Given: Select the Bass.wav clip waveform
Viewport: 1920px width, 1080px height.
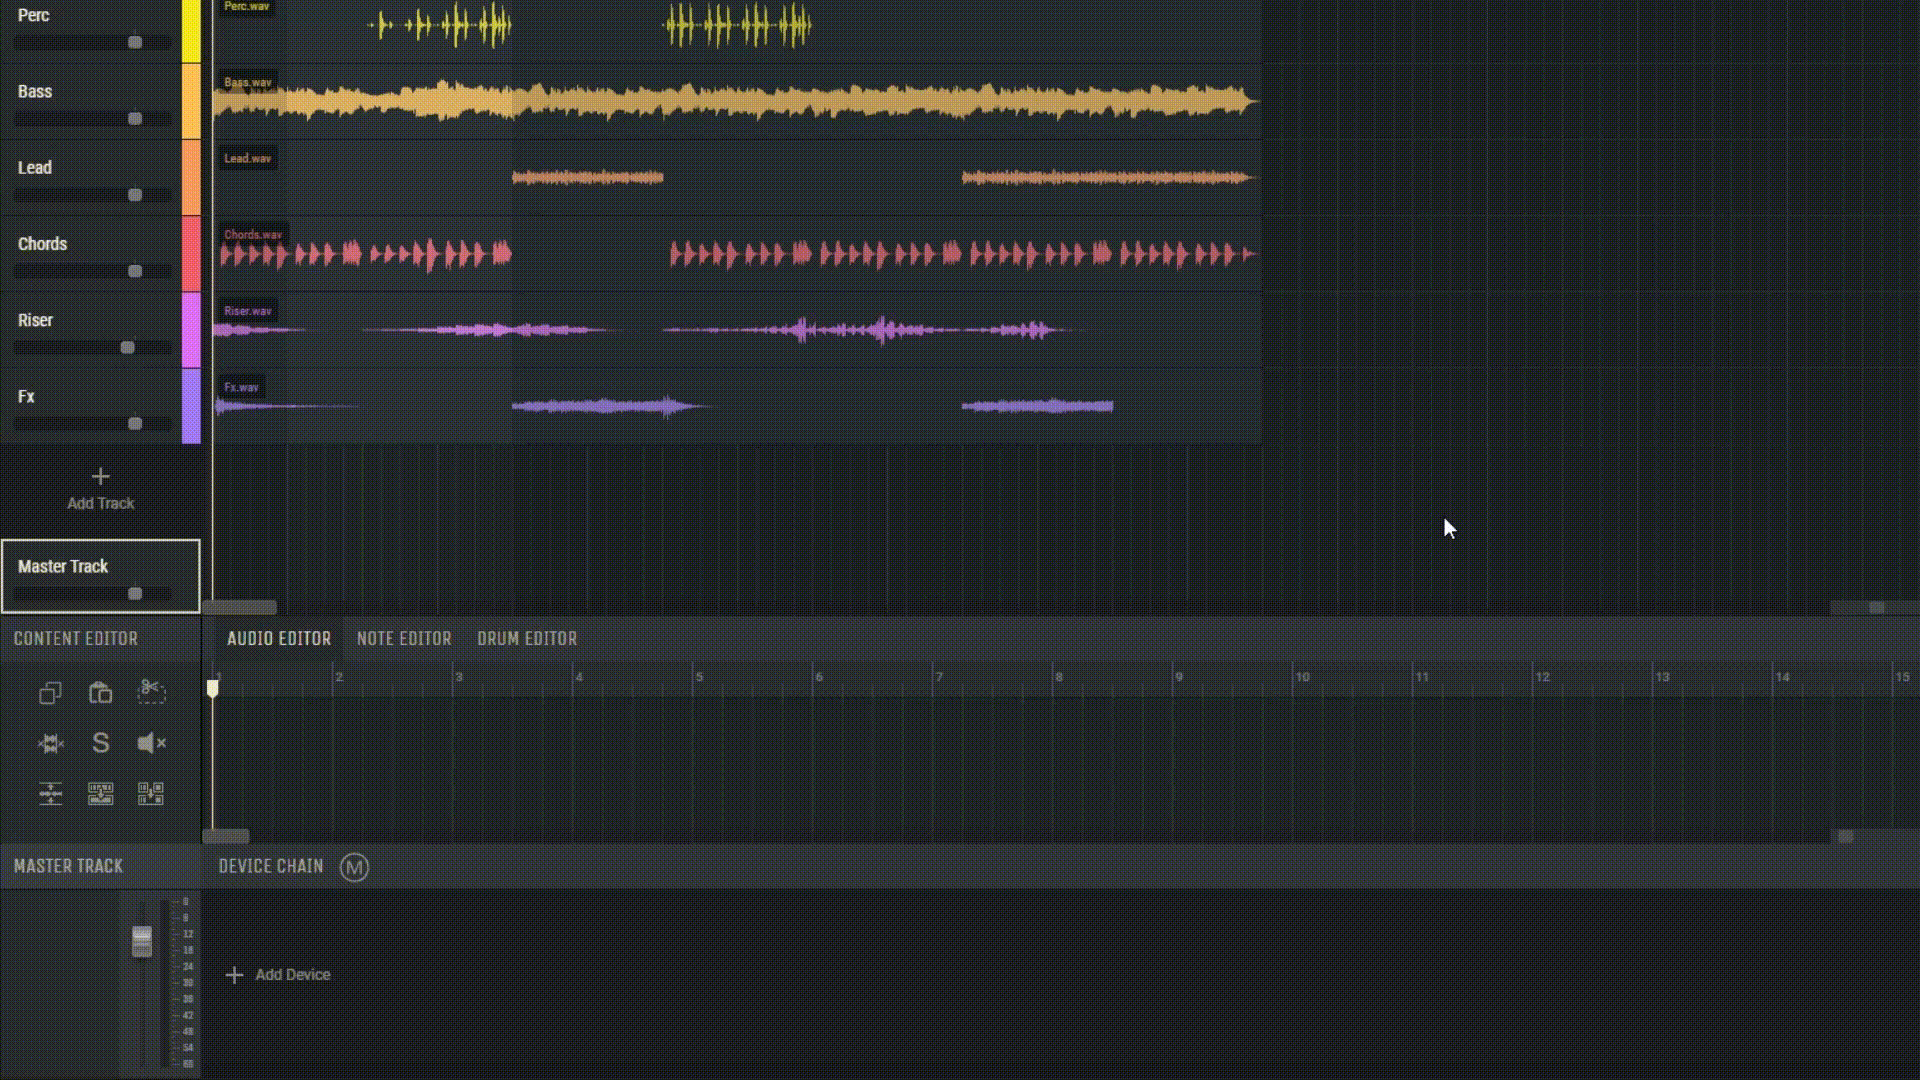Looking at the screenshot, I should [737, 101].
